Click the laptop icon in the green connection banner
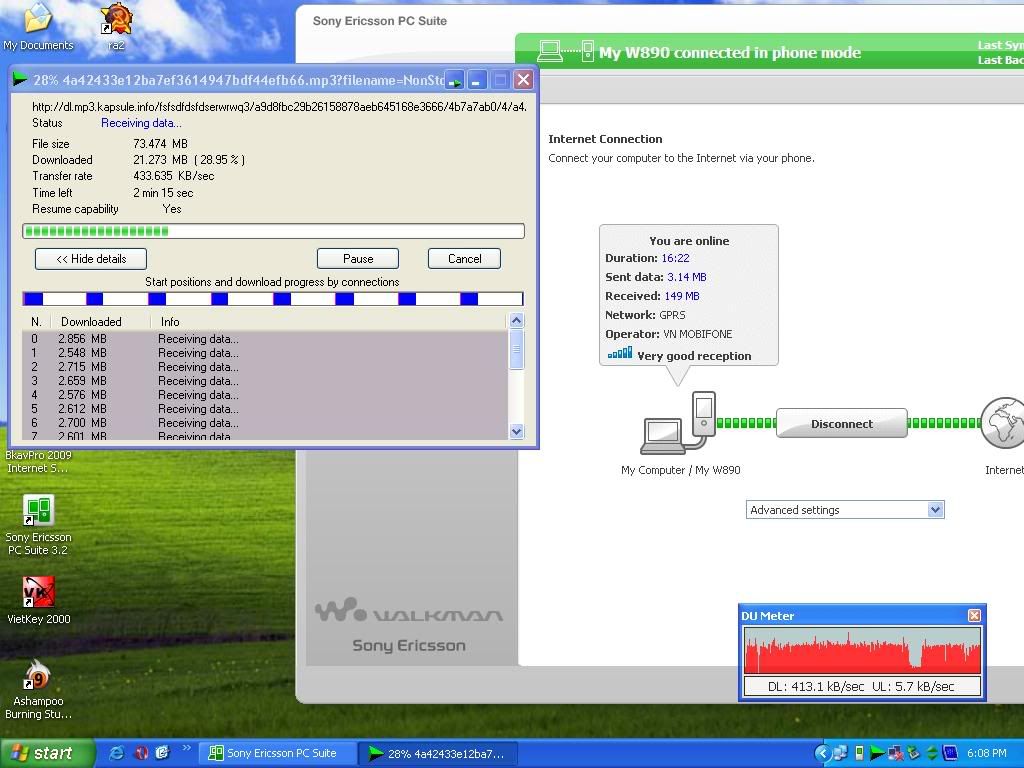Screen dimensions: 1024x768 pos(550,51)
